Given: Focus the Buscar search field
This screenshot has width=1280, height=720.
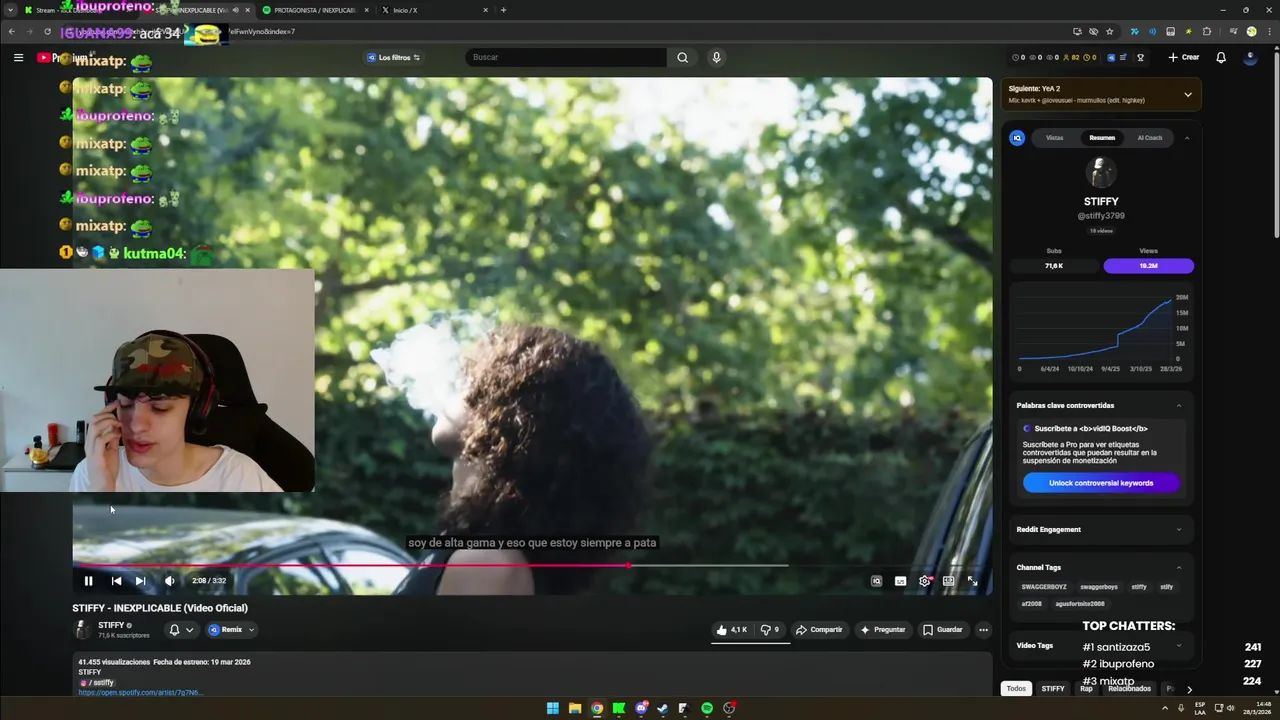Looking at the screenshot, I should [x=566, y=57].
